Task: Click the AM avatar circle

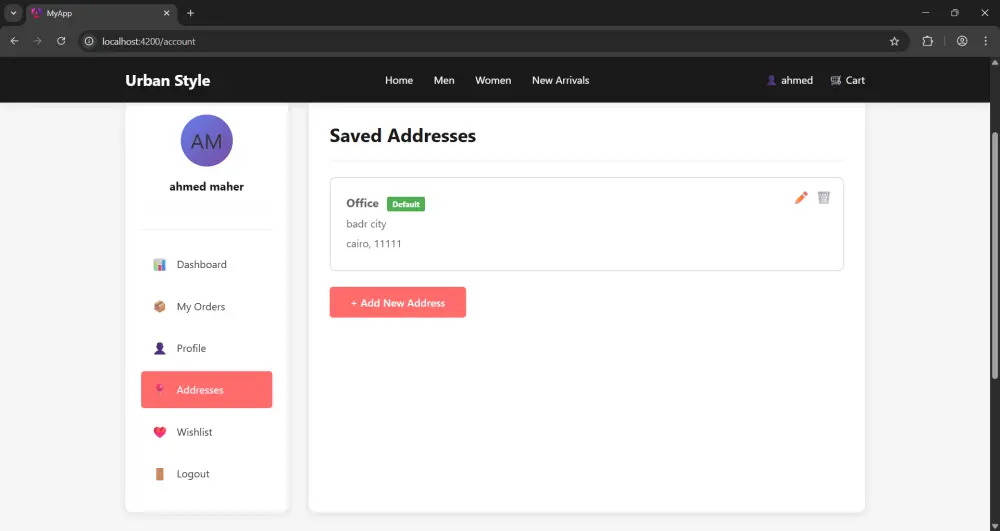Action: point(207,141)
